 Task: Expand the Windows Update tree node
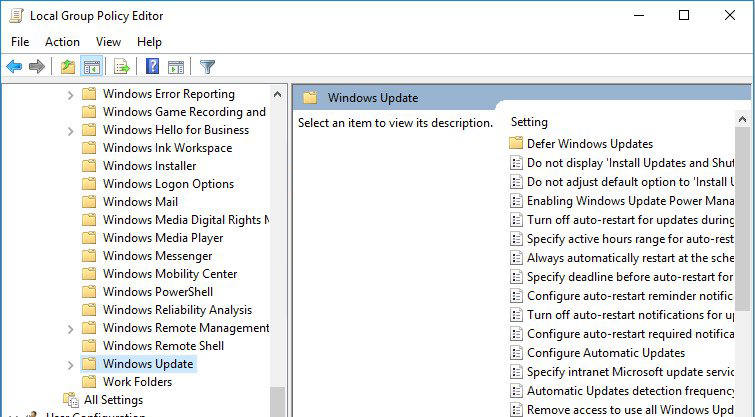70,365
